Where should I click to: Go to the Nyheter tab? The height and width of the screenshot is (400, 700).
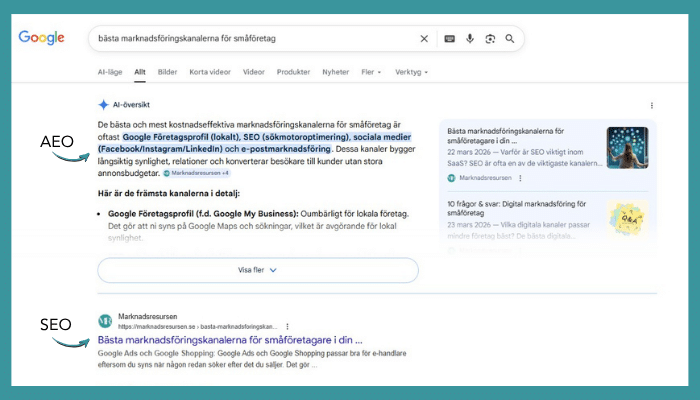336,72
